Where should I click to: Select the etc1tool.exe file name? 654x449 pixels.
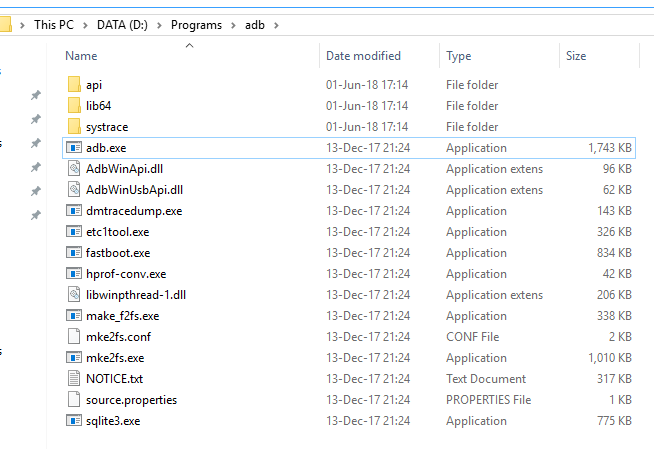click(x=118, y=232)
